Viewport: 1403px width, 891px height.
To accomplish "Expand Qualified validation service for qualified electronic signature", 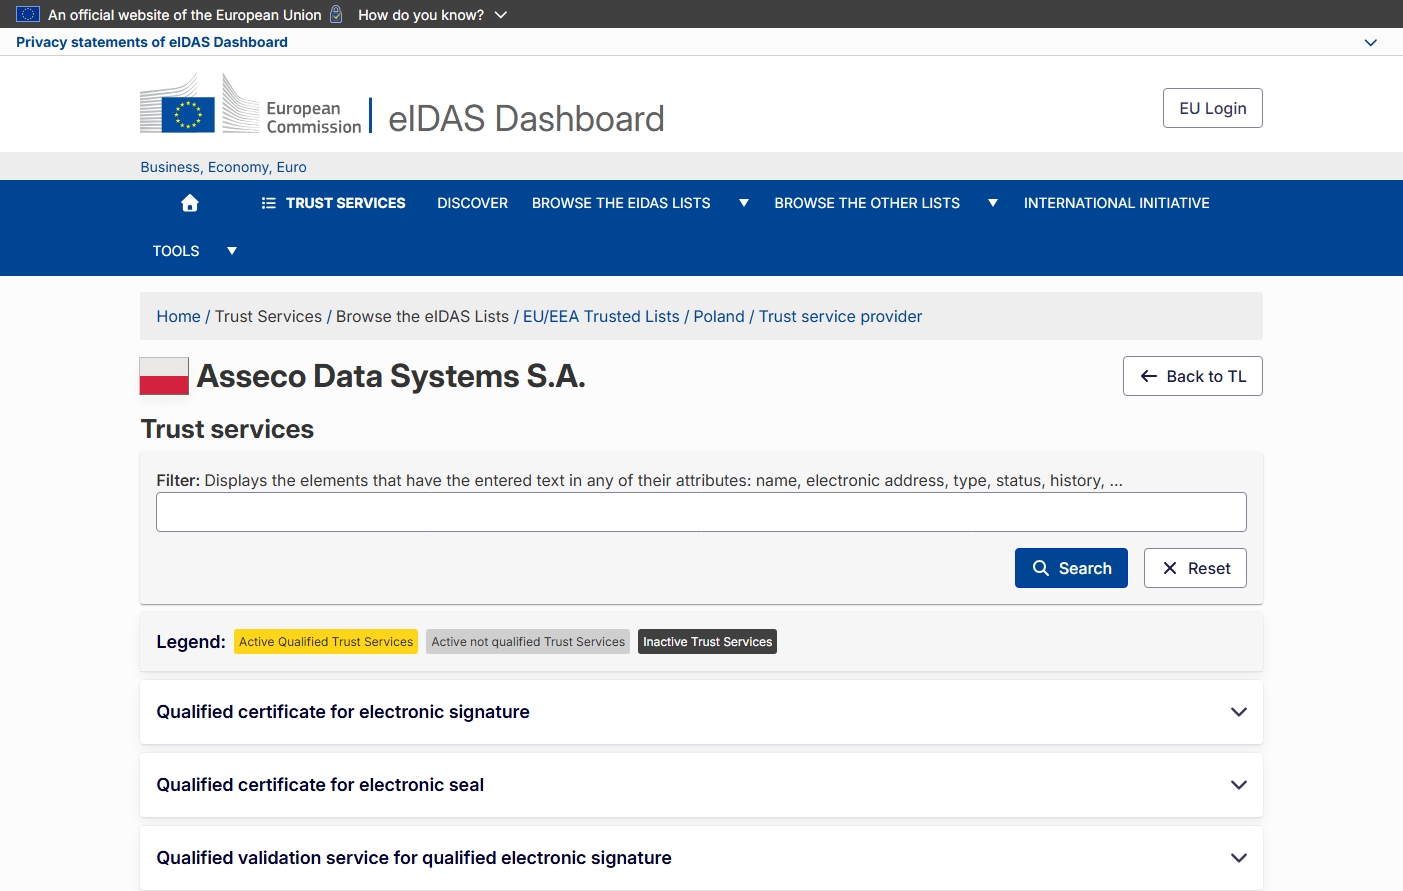I will pos(701,858).
